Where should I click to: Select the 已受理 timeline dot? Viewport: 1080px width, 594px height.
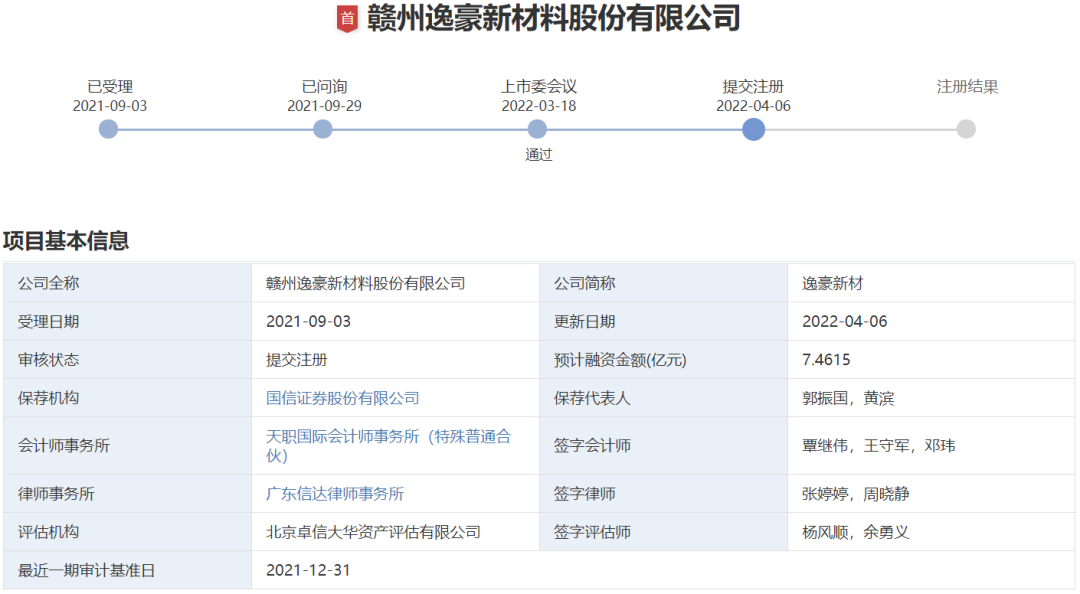pyautogui.click(x=108, y=129)
